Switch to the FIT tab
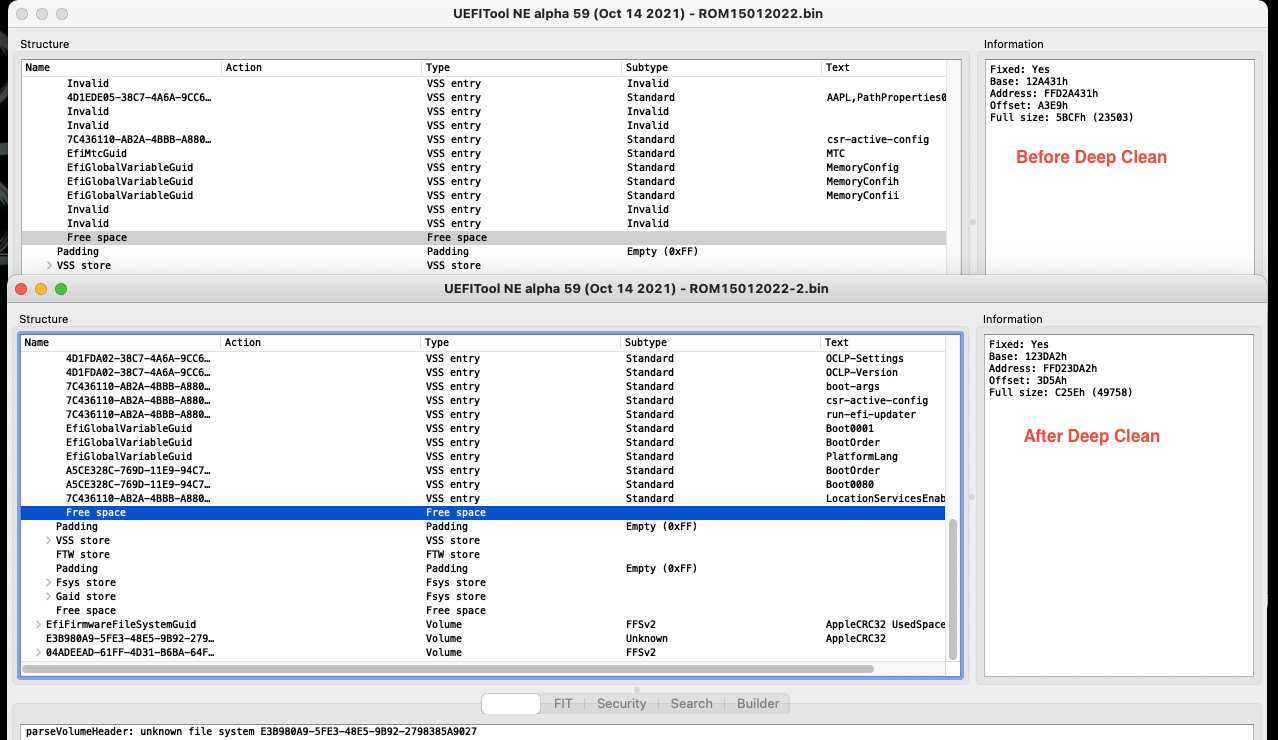Image resolution: width=1278 pixels, height=740 pixels. (x=563, y=704)
